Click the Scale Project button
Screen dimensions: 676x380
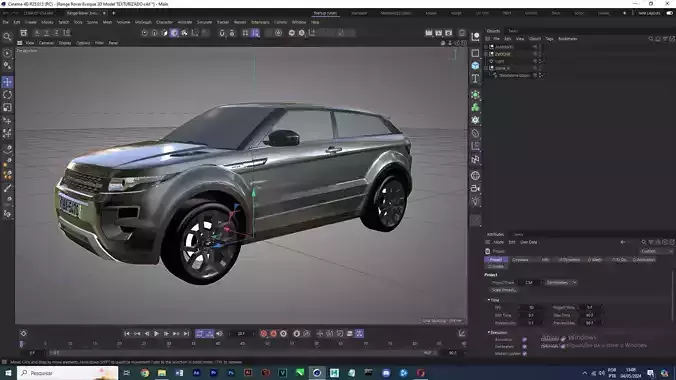coord(504,290)
